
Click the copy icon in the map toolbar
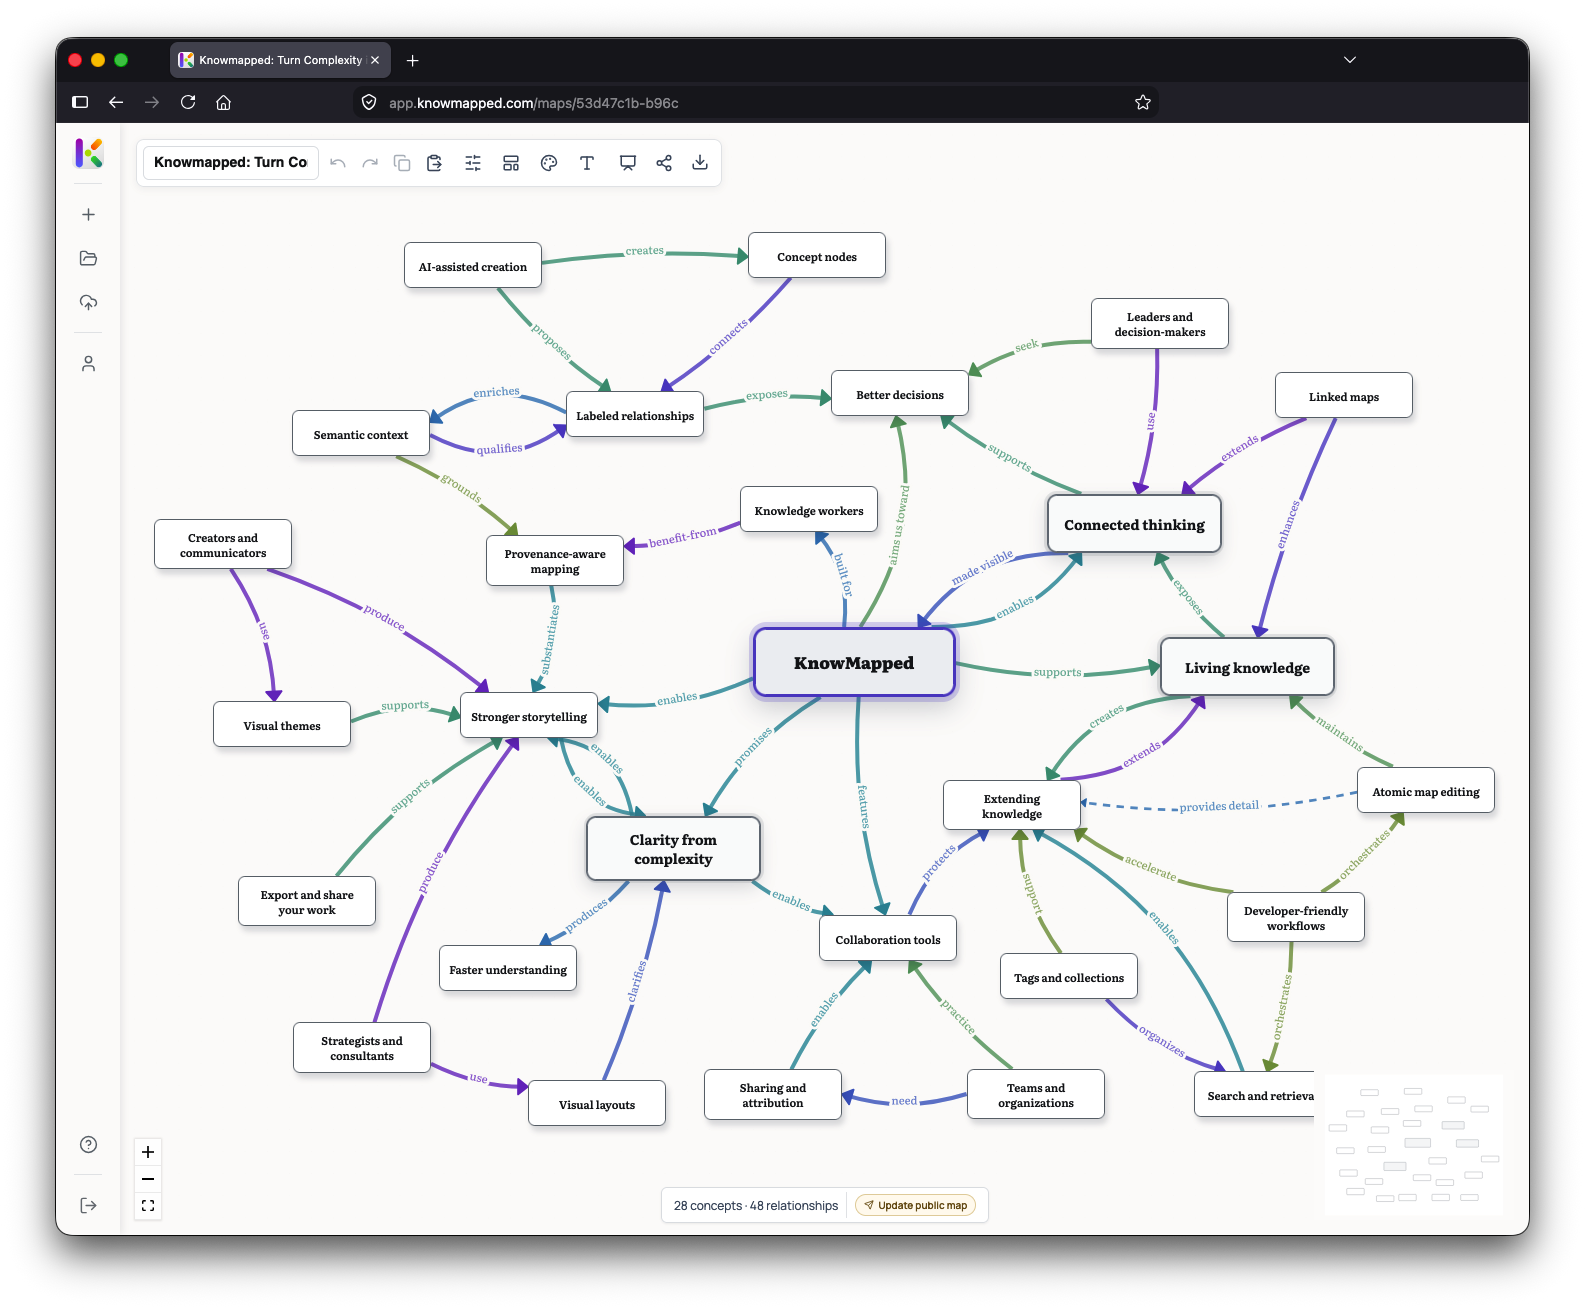[402, 163]
